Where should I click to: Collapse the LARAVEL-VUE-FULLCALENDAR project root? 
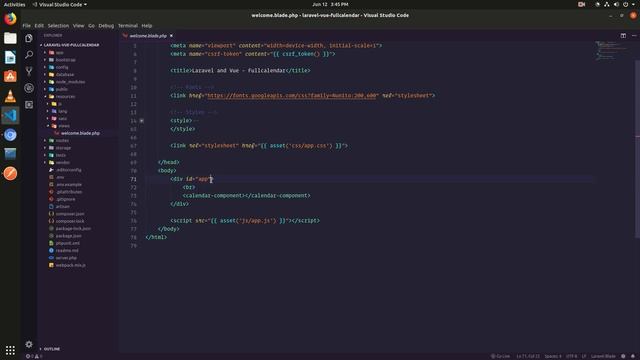click(x=71, y=45)
